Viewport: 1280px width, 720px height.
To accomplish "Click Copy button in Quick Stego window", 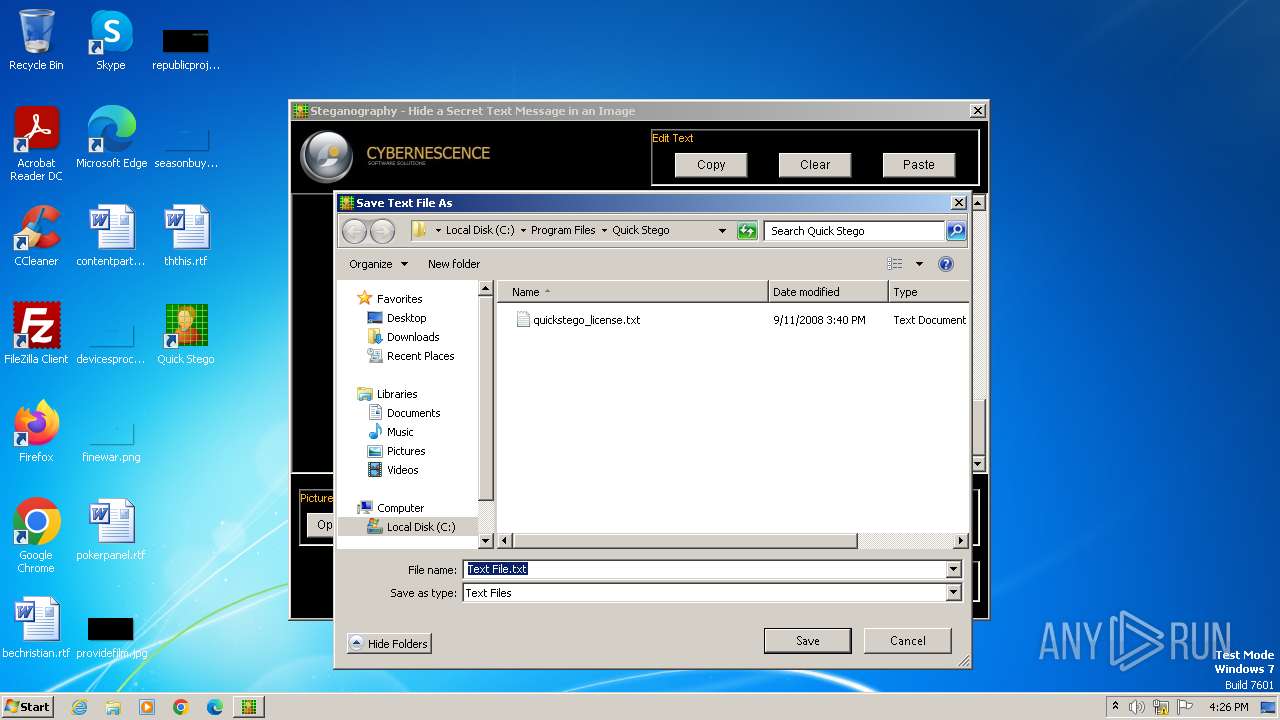I will pos(711,165).
